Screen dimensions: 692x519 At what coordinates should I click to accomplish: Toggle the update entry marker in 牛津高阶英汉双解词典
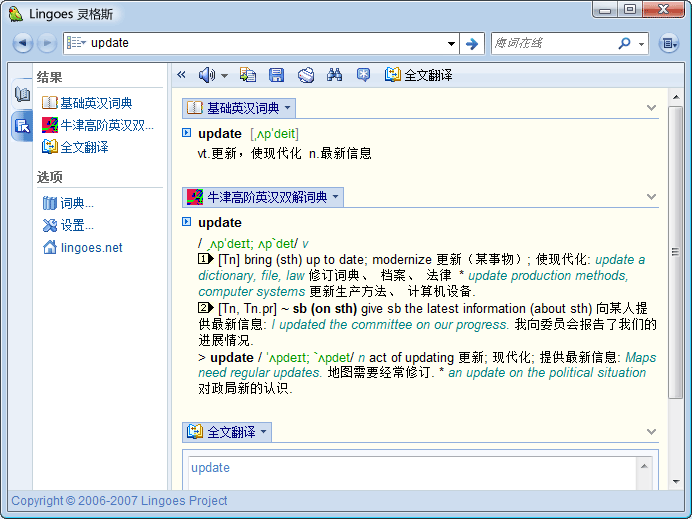(187, 221)
